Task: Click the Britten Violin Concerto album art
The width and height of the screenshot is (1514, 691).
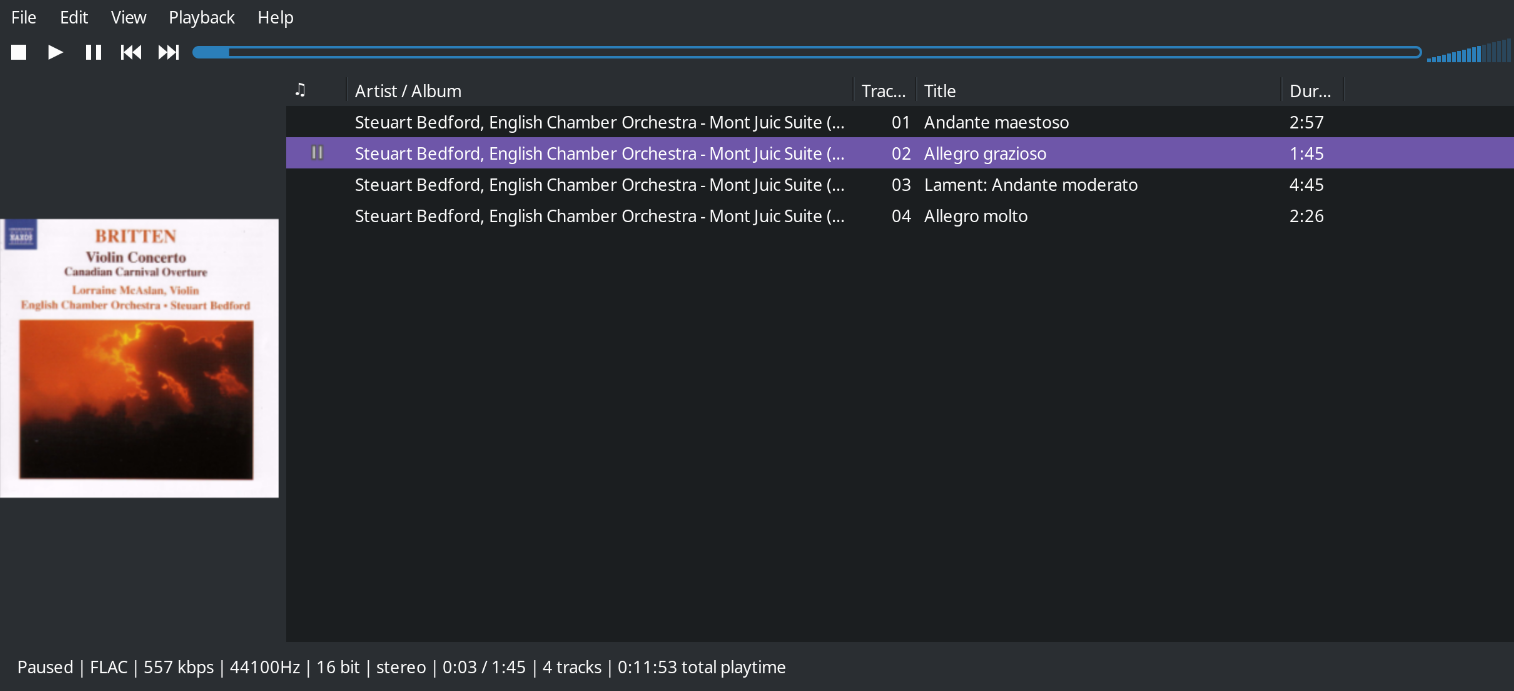Action: (x=139, y=357)
